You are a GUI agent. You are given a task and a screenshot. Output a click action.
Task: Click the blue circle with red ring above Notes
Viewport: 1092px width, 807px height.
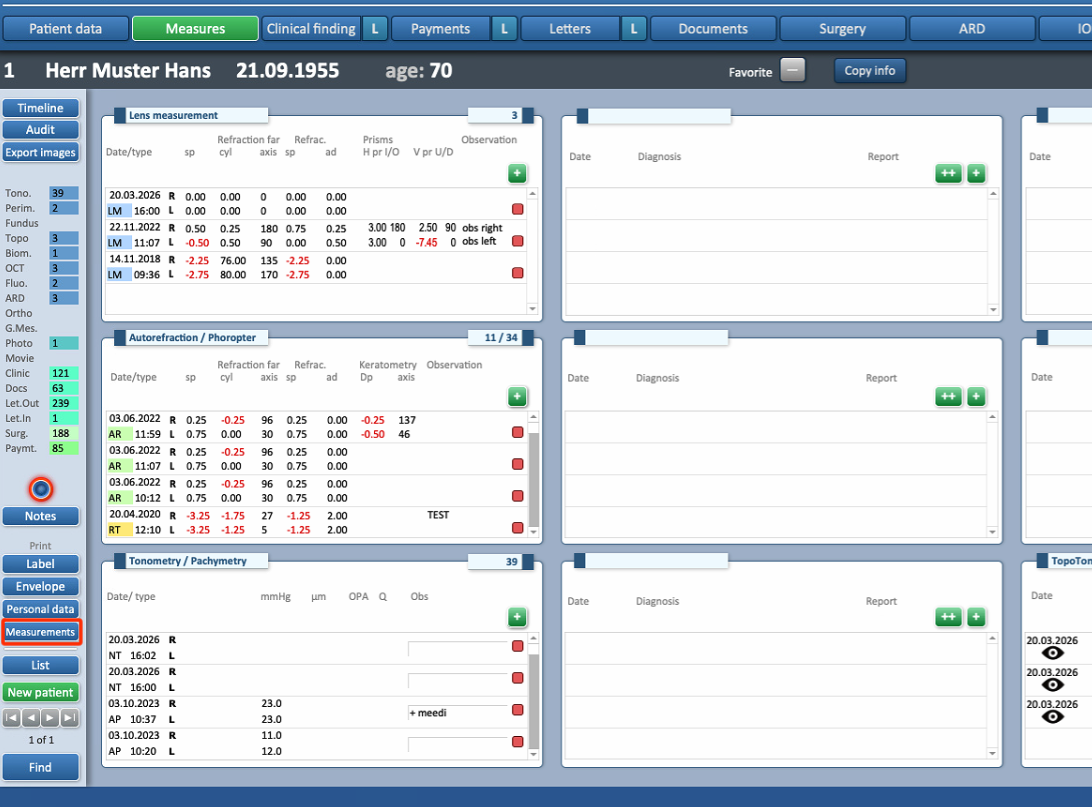[x=41, y=489]
